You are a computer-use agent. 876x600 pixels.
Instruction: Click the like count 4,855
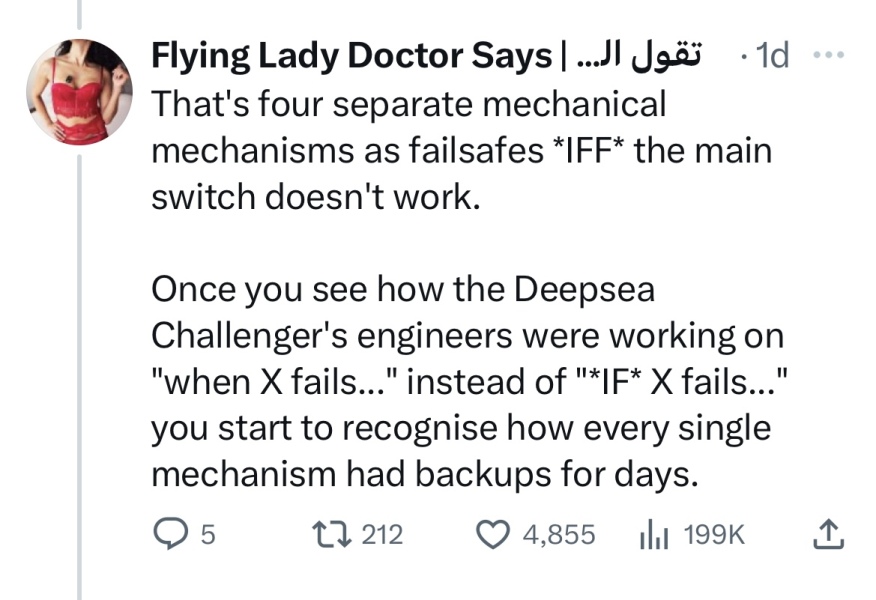coord(559,535)
